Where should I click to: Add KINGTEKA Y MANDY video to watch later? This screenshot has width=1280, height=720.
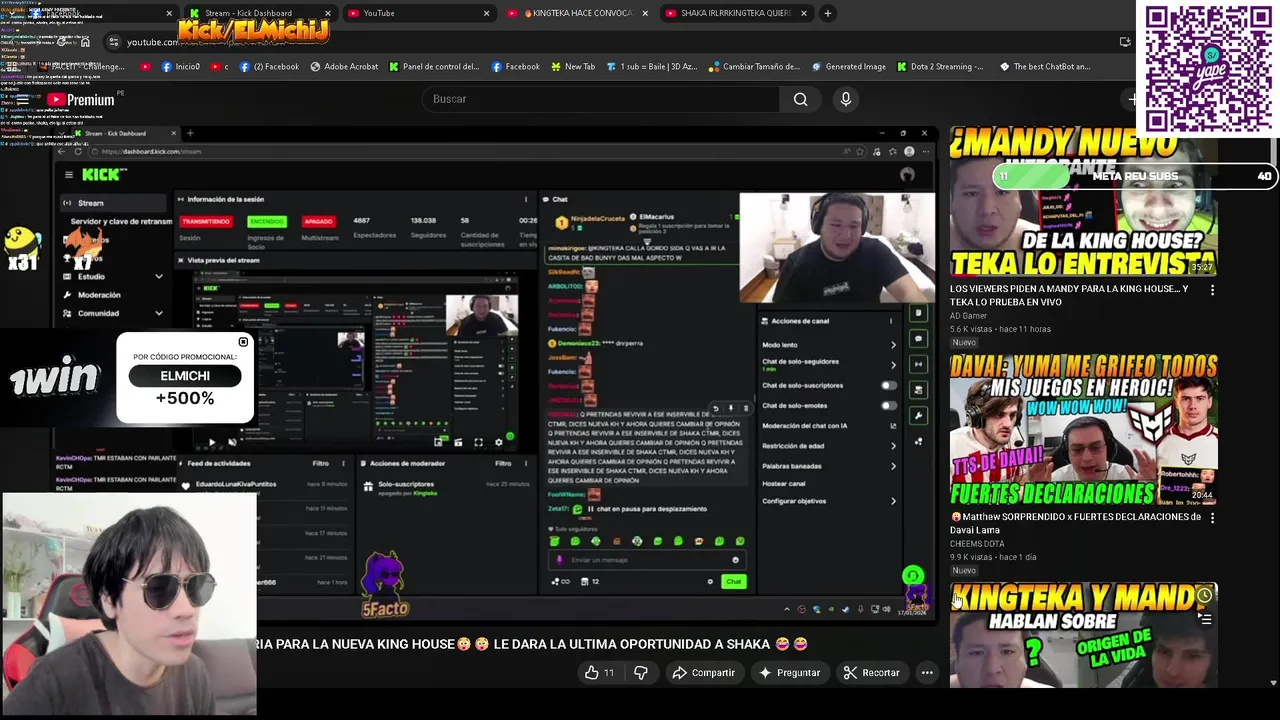coord(1205,596)
